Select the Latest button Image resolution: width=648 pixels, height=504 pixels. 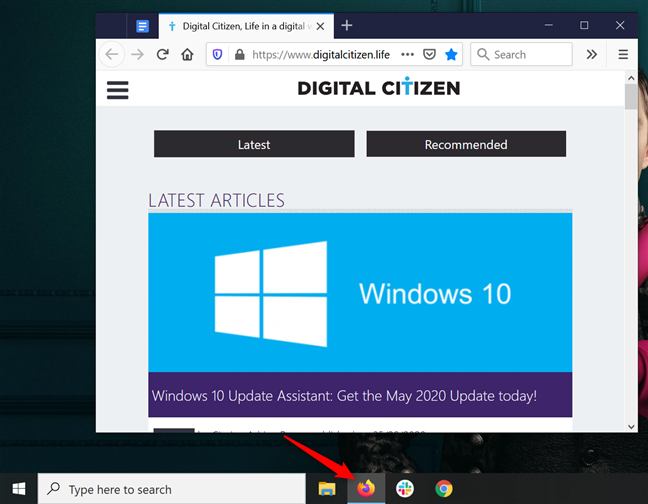(254, 144)
